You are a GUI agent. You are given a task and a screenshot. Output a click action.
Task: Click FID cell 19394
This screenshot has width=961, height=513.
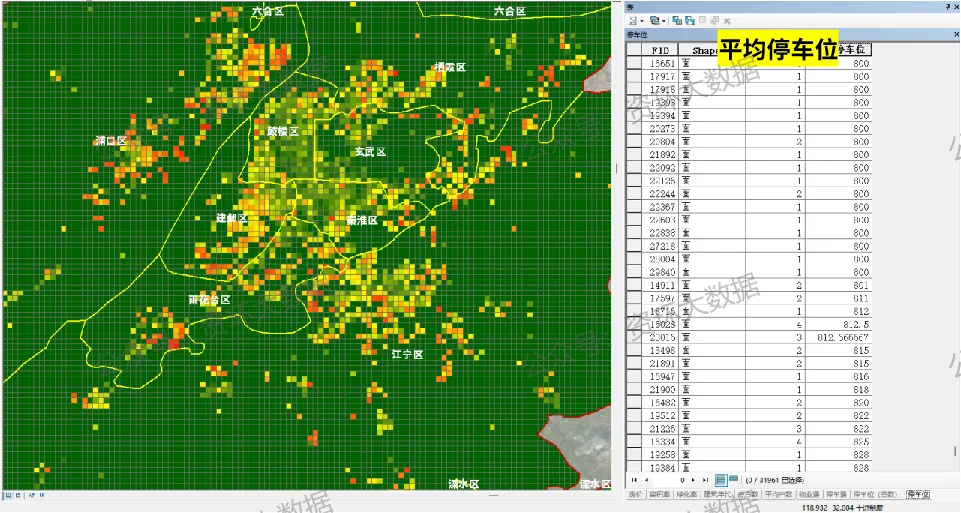(x=662, y=115)
